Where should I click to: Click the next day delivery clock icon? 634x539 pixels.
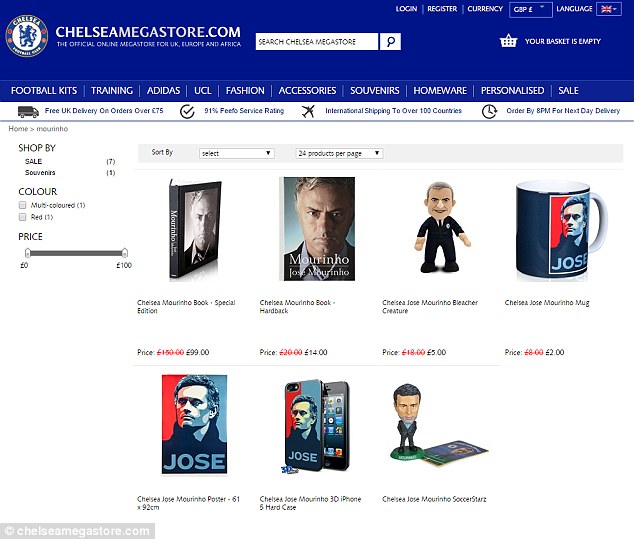[489, 112]
